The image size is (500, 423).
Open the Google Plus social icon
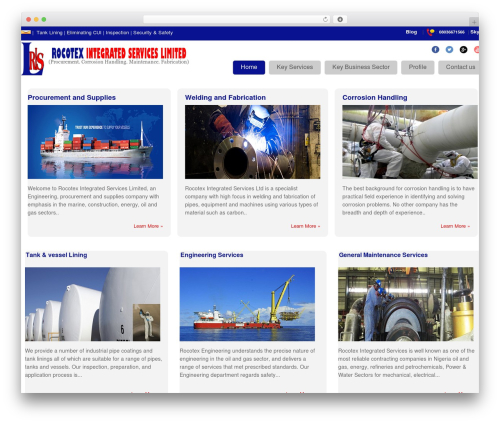pos(463,49)
